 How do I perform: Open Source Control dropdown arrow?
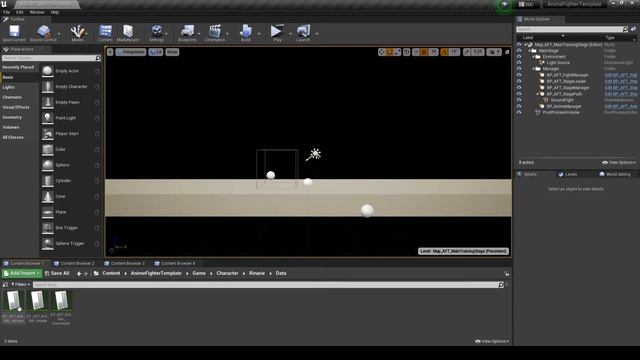point(59,33)
